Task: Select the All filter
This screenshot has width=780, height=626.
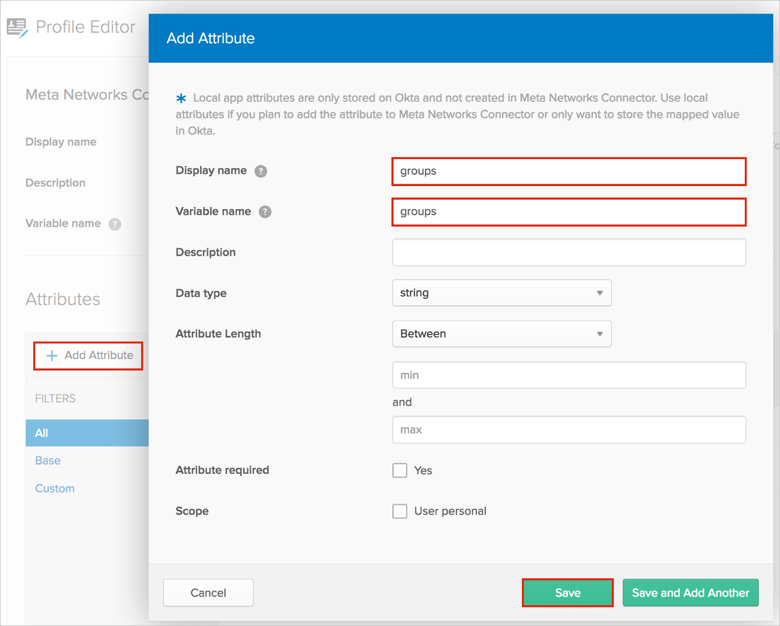Action: [x=42, y=433]
